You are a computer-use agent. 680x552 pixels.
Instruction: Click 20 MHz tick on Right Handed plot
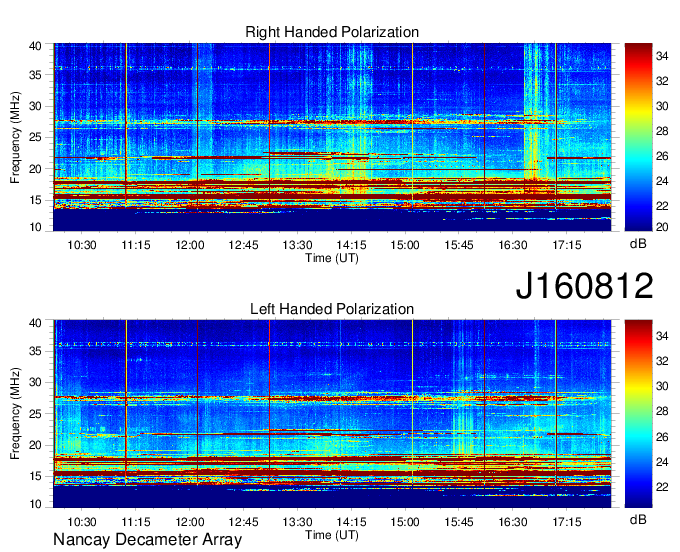point(35,169)
